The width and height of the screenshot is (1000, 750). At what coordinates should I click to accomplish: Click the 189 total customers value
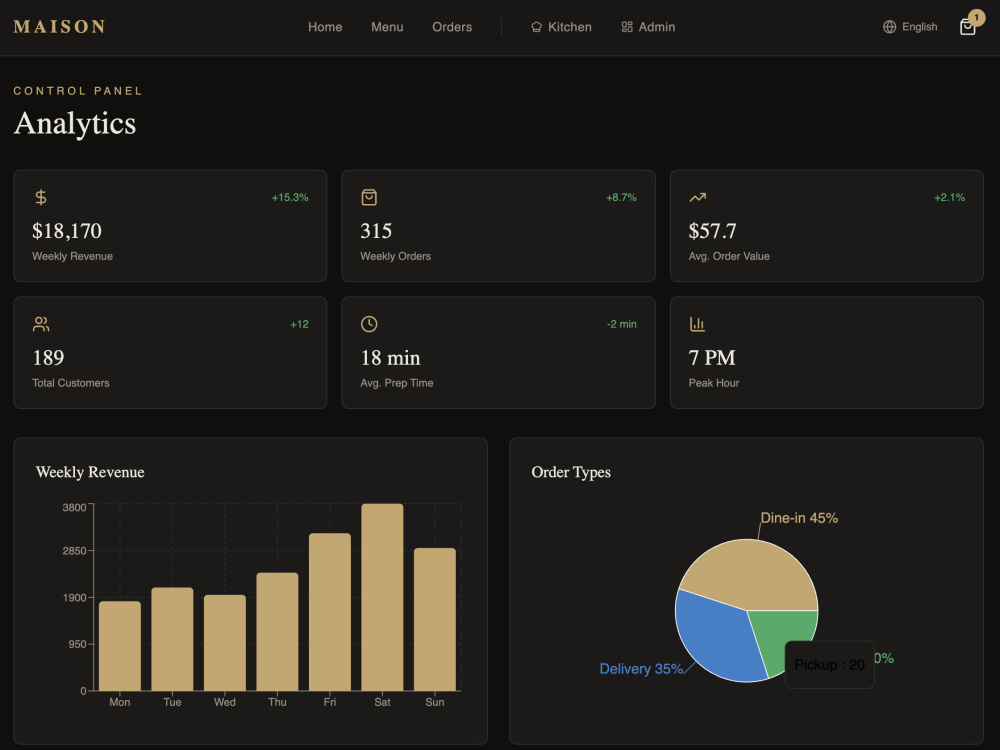pyautogui.click(x=48, y=358)
